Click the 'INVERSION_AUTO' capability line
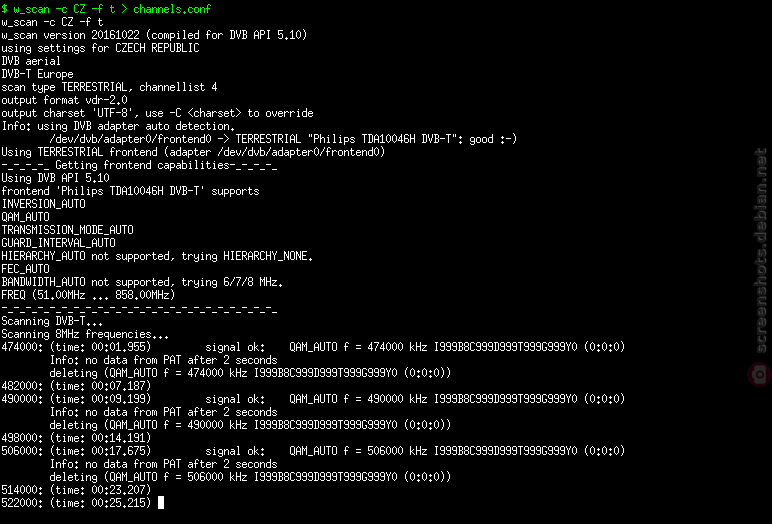This screenshot has height=524, width=772. point(43,204)
